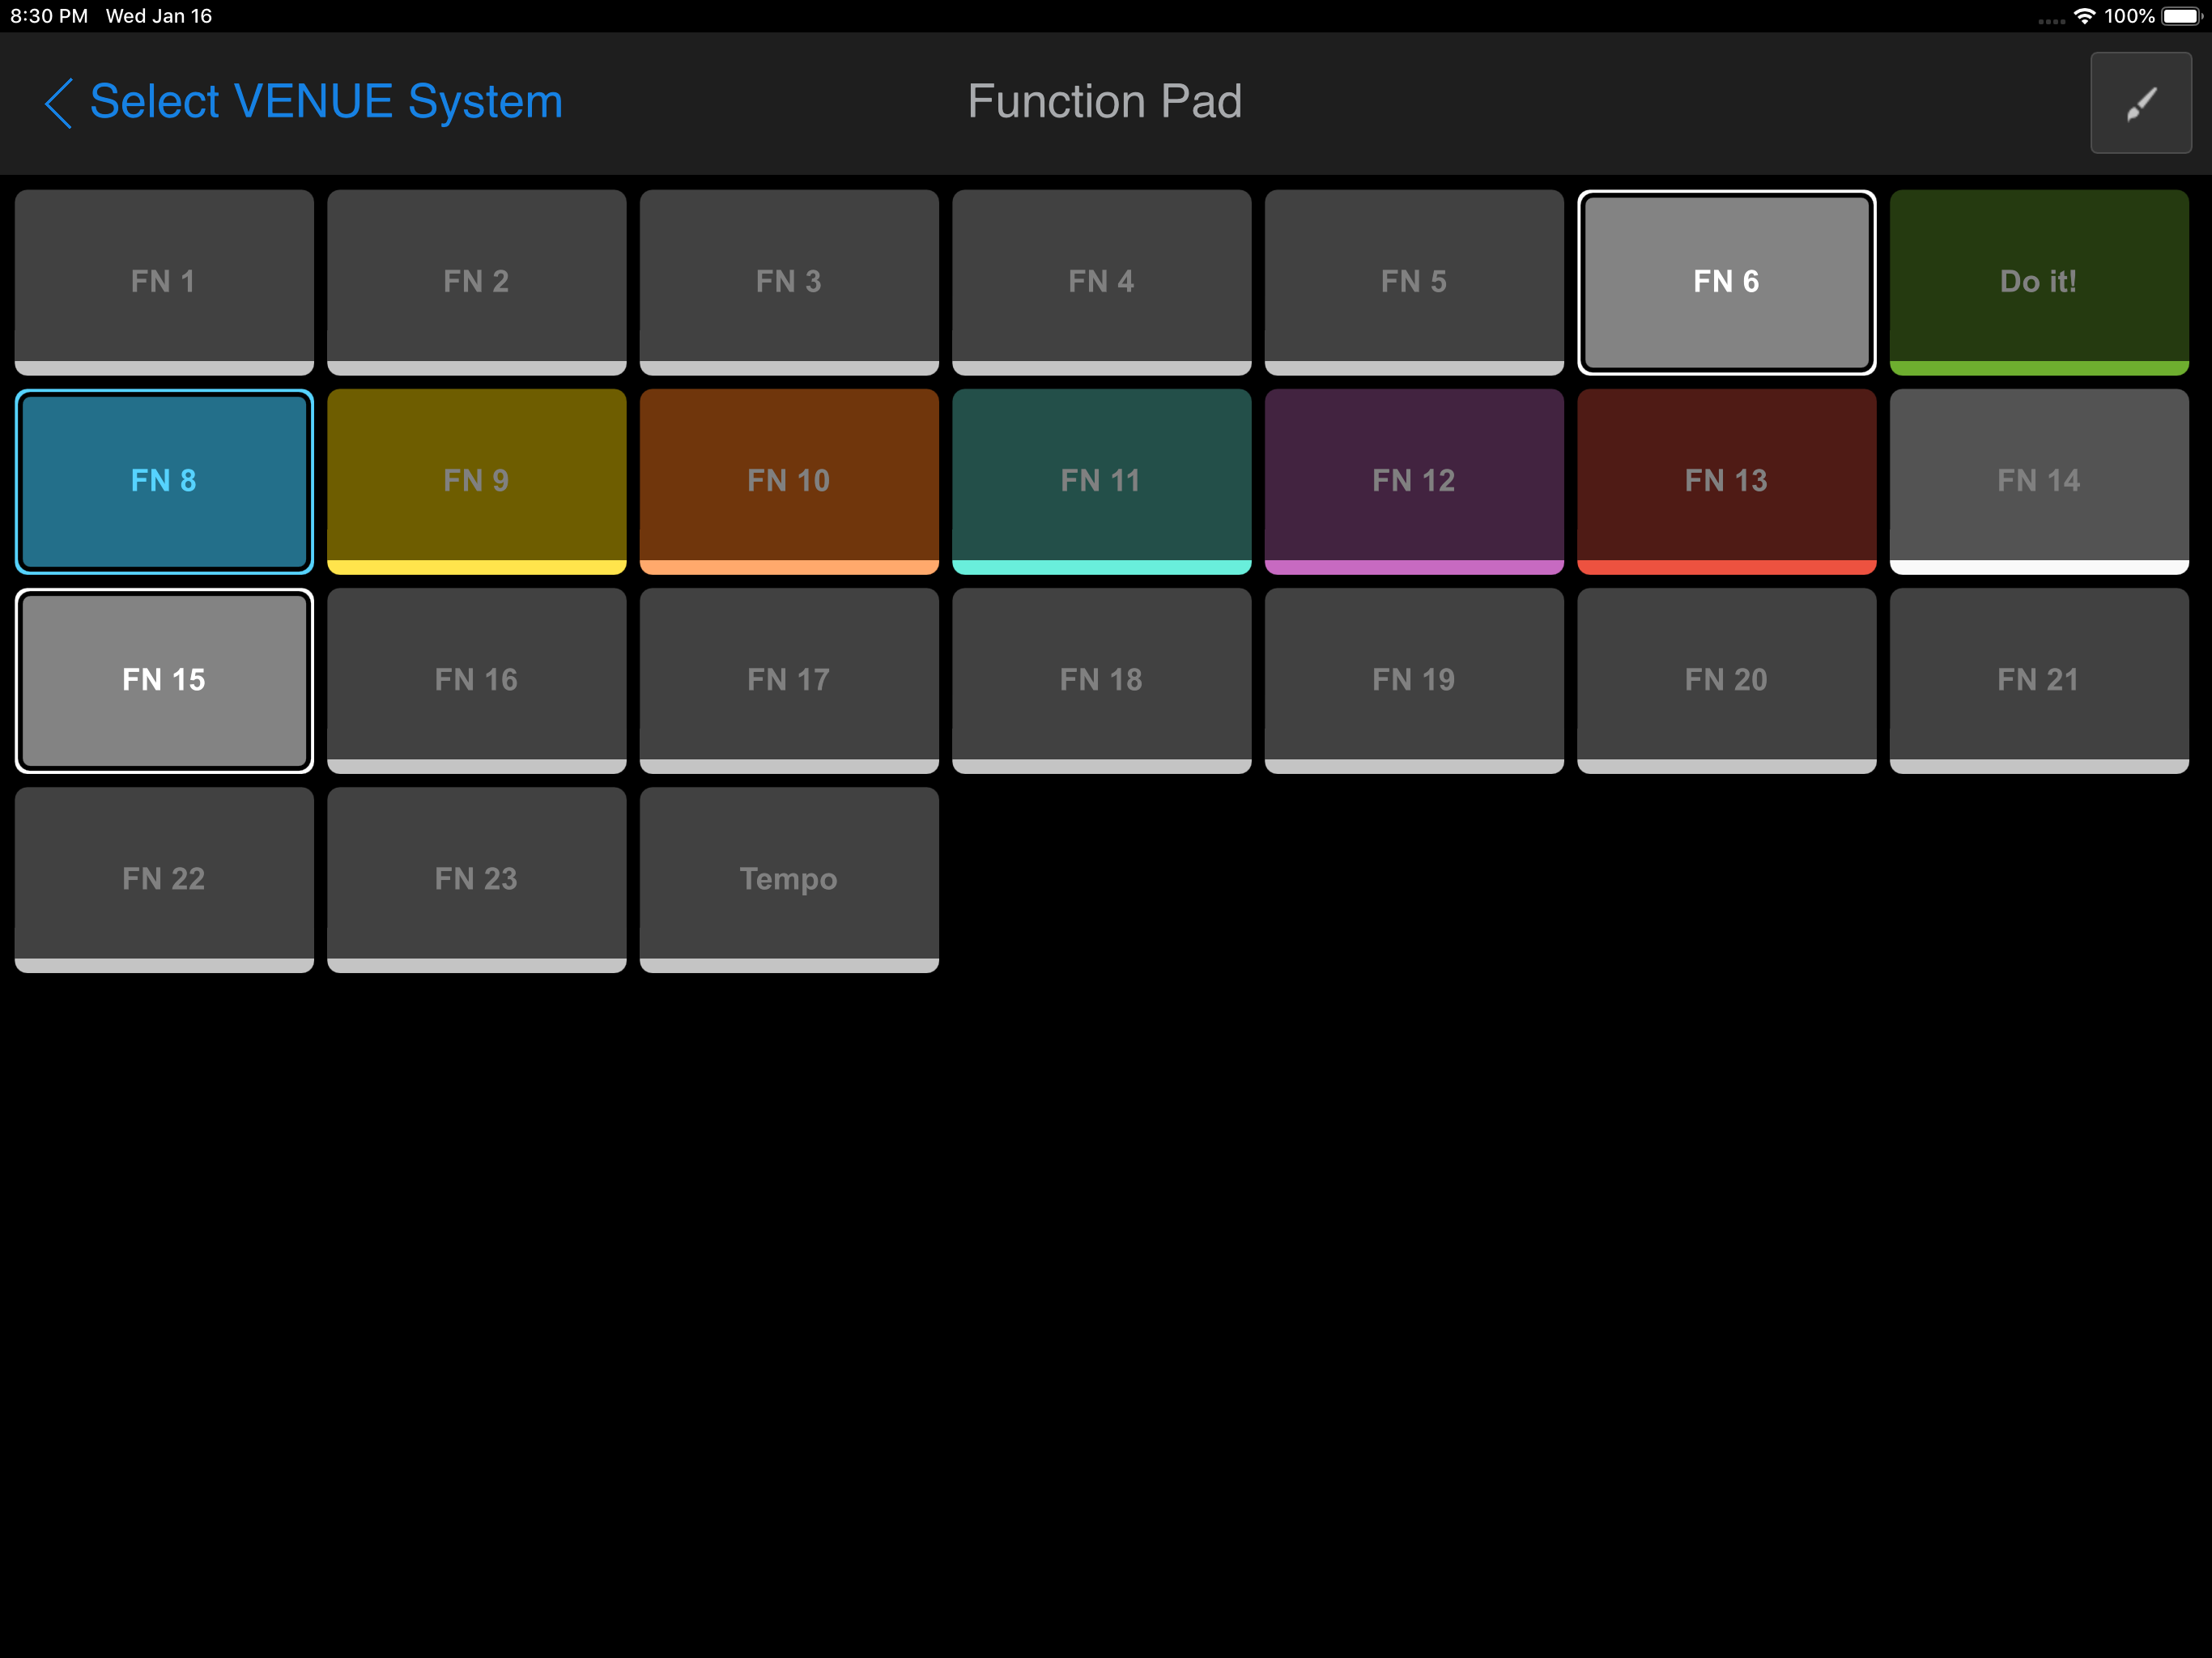This screenshot has width=2212, height=1658.
Task: Activate the teal FN 11 pad
Action: pos(1101,481)
